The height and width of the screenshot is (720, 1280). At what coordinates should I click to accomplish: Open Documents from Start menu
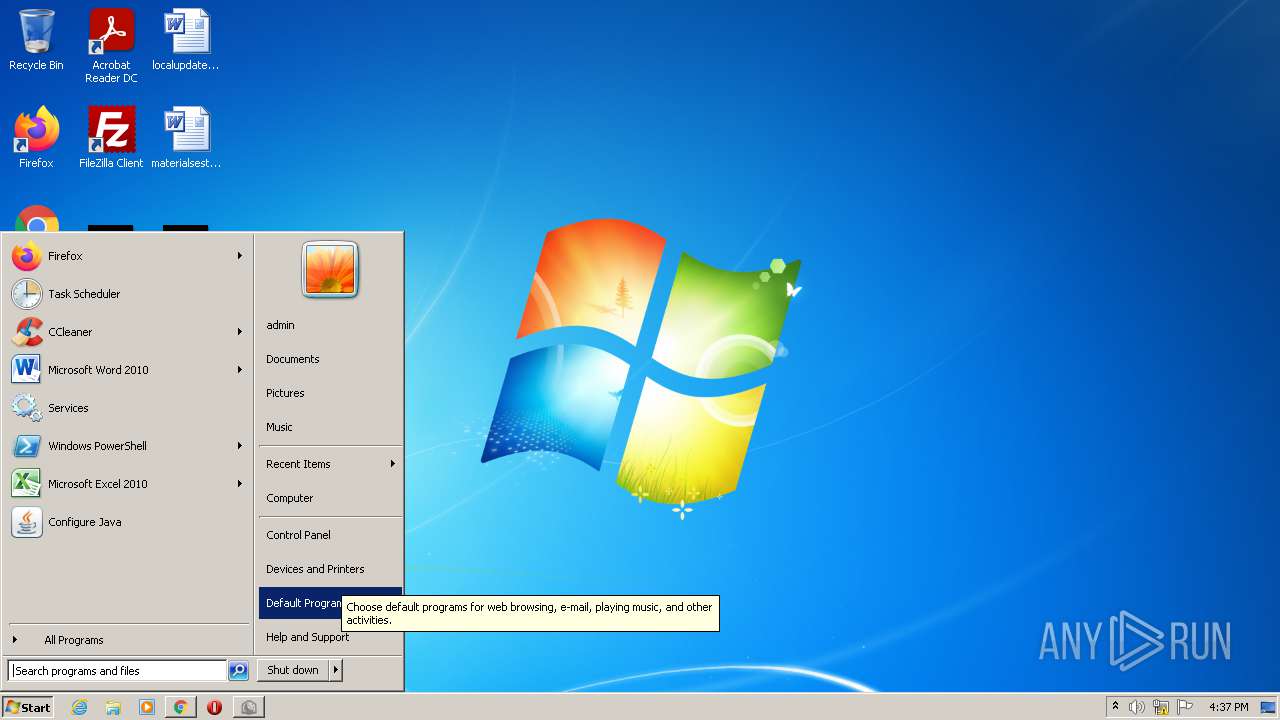[x=330, y=359]
